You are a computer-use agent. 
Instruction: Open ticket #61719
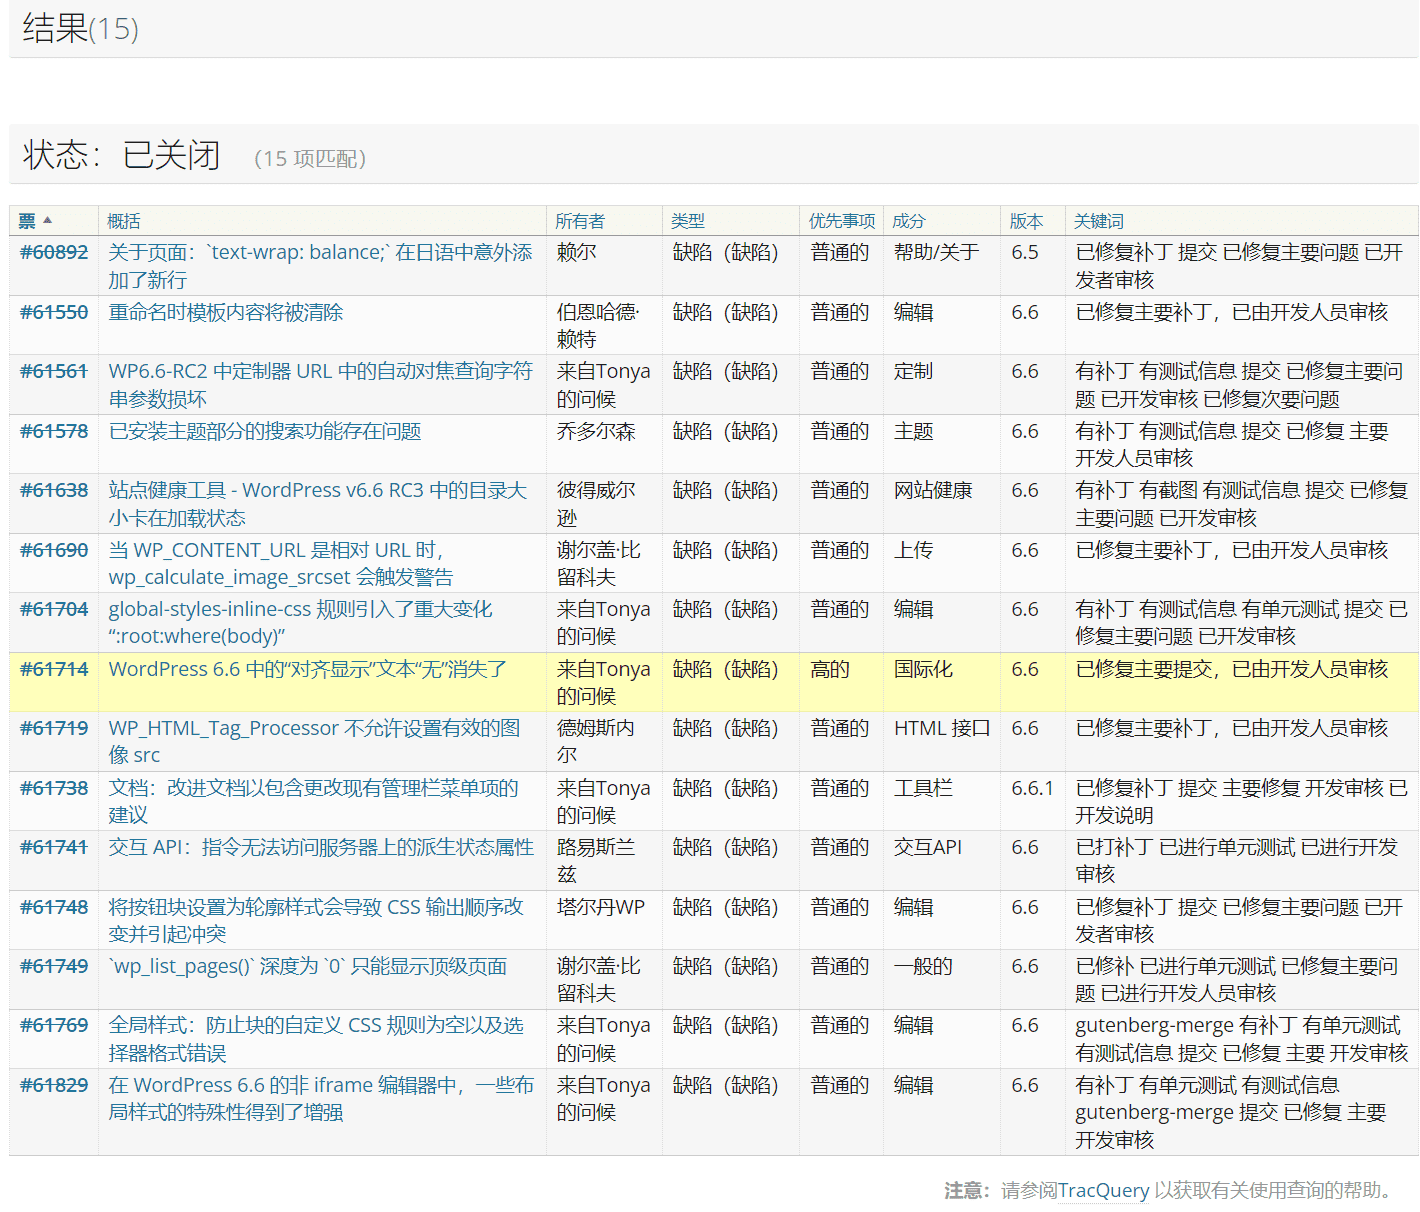click(x=54, y=728)
